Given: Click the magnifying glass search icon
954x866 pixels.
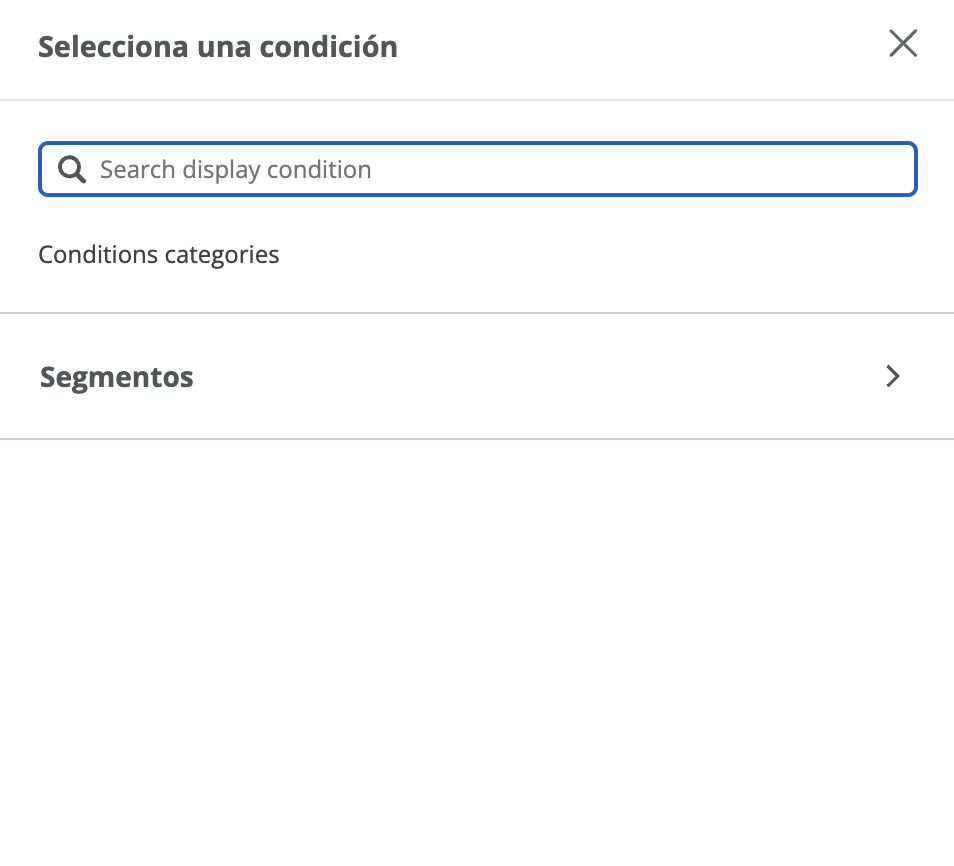Looking at the screenshot, I should click(72, 169).
